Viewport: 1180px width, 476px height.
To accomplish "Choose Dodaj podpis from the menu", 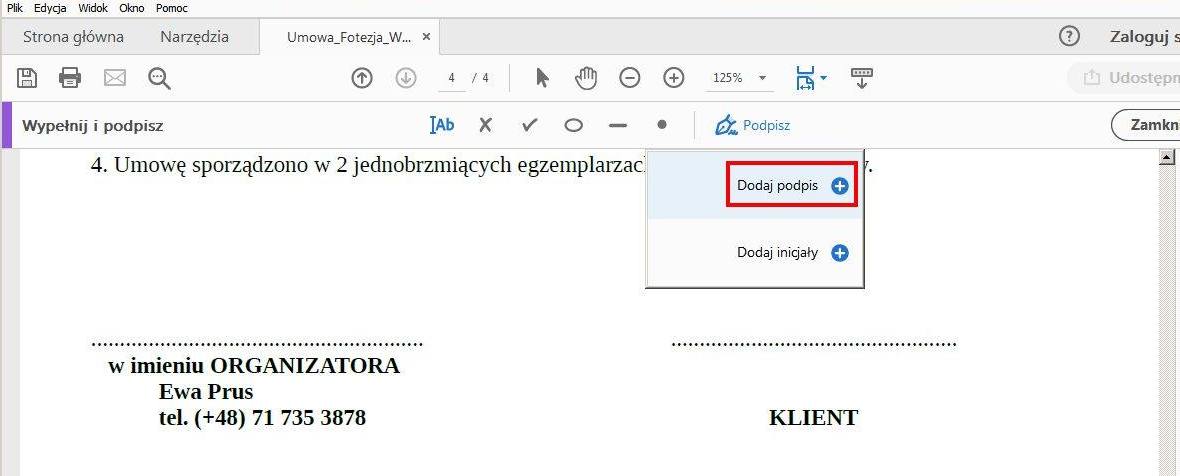I will coord(791,186).
